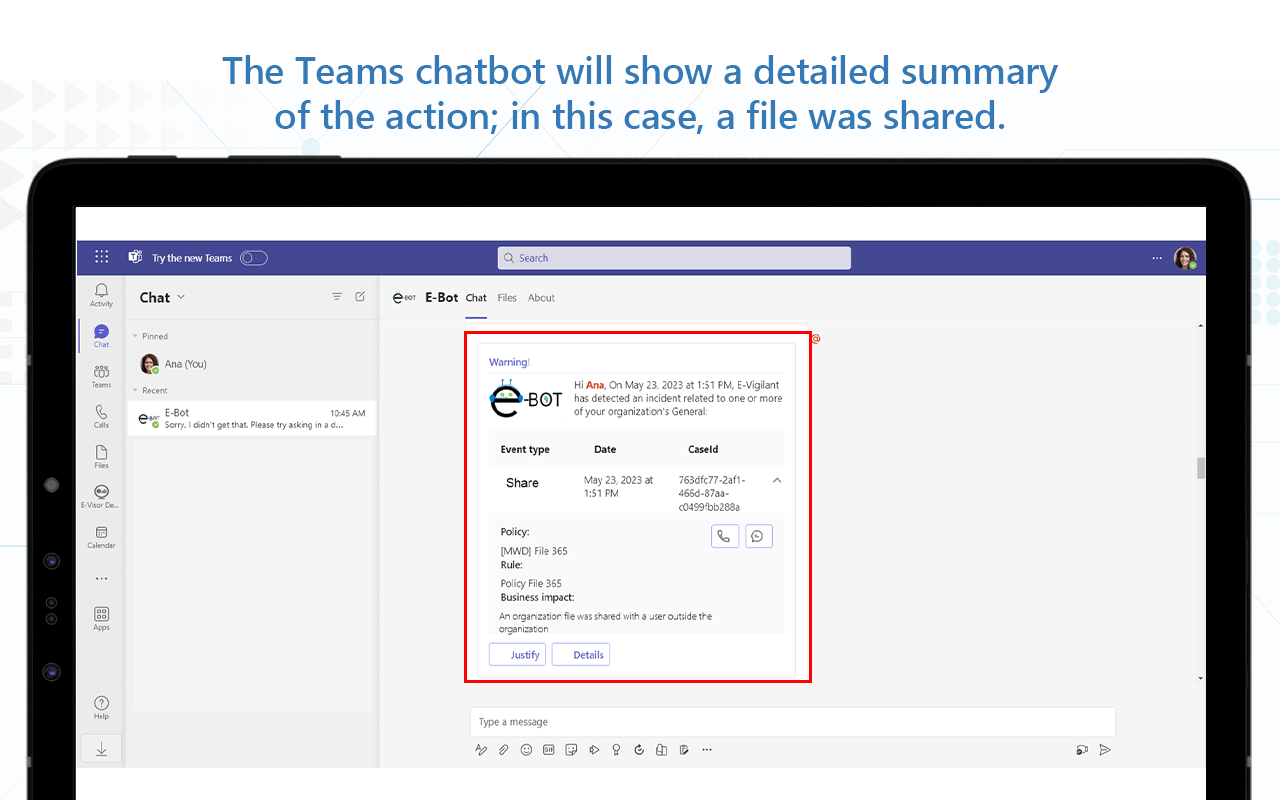This screenshot has width=1280, height=800.
Task: Click the schedule send arrow icon
Action: [594, 749]
